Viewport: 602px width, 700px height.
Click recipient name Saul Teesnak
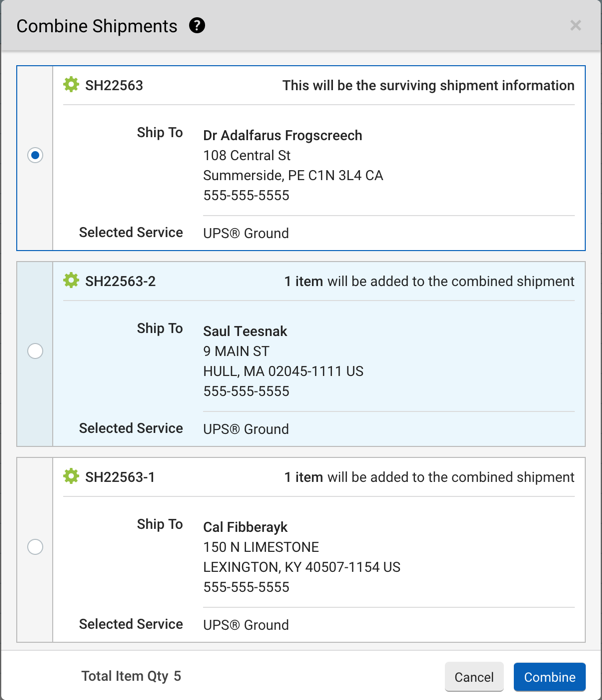coord(245,331)
